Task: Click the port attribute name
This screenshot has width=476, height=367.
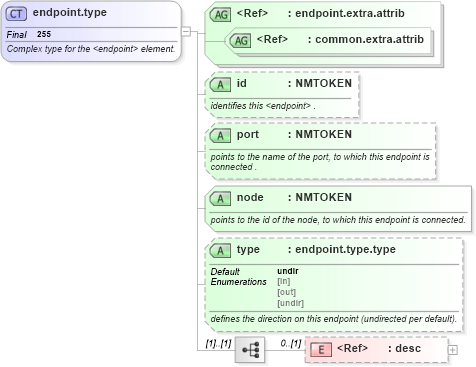Action: (x=248, y=135)
